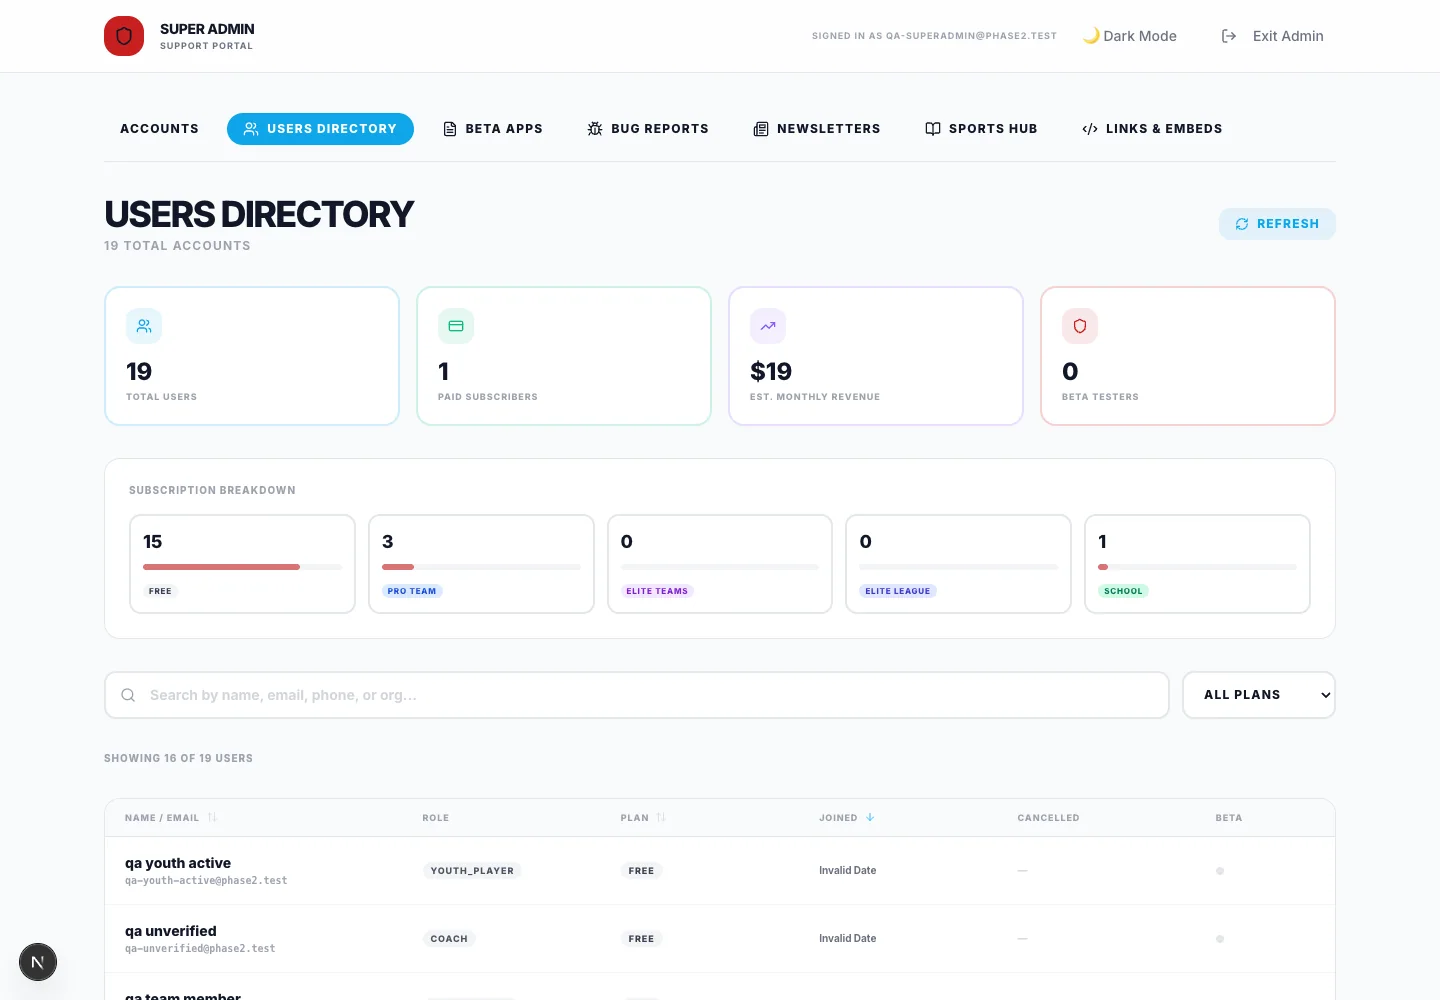Switch to the Beta Apps tab
Screen dimensions: 1440x1000
pyautogui.click(x=492, y=129)
